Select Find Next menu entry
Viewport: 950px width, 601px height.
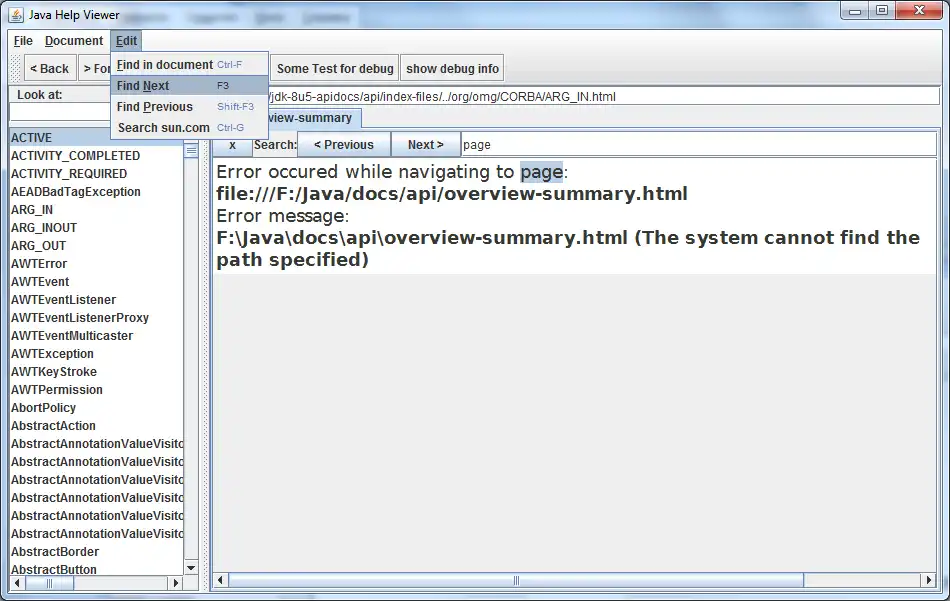(189, 85)
